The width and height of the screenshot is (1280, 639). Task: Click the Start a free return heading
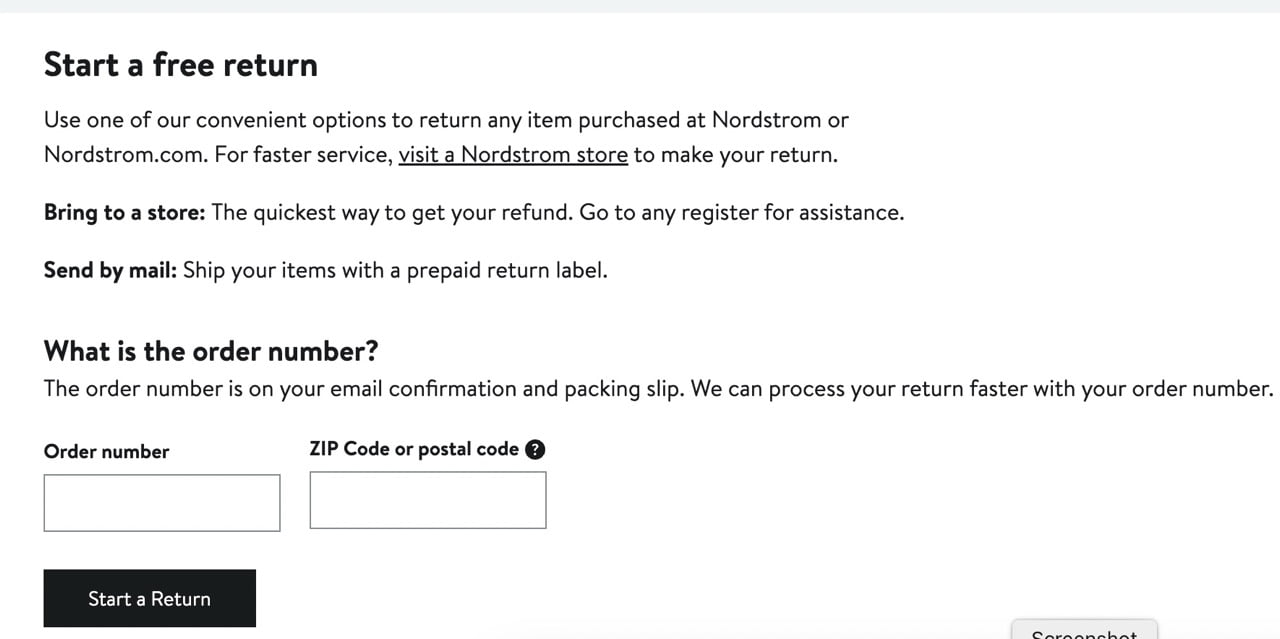180,64
